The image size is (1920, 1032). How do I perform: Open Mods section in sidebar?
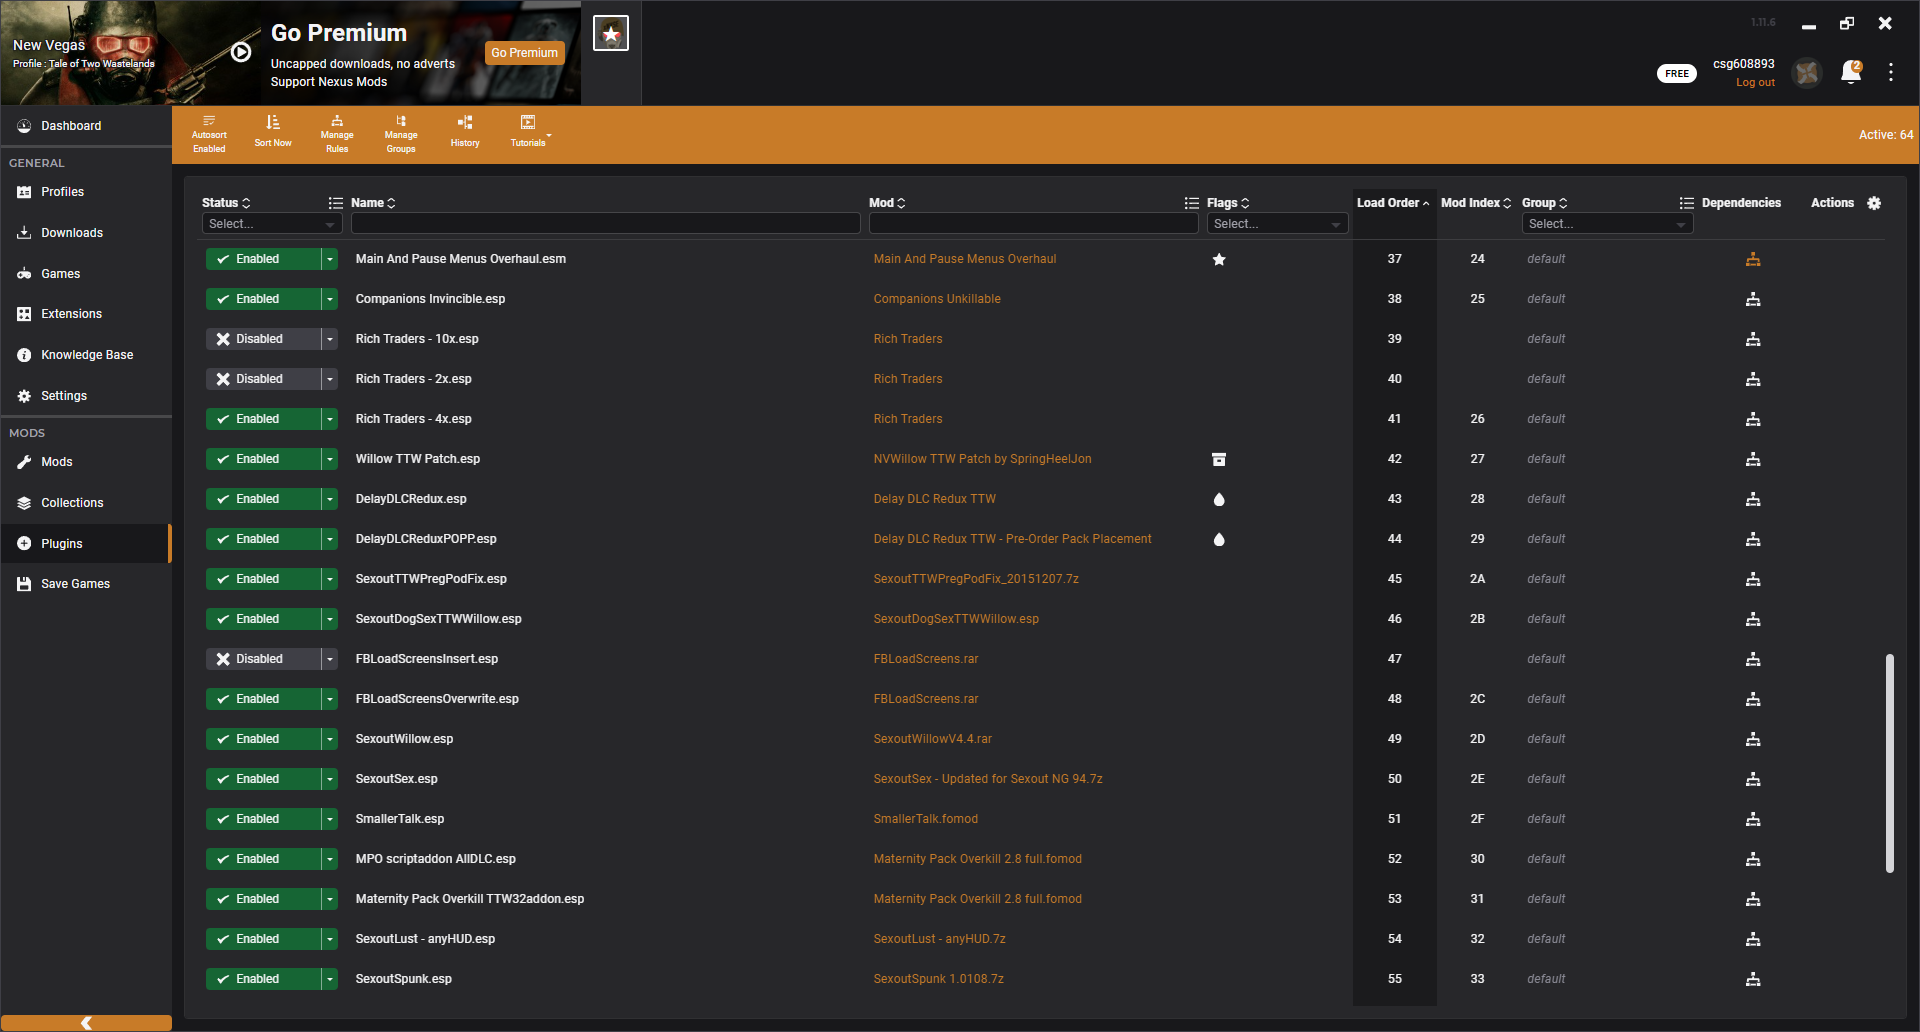pyautogui.click(x=86, y=462)
